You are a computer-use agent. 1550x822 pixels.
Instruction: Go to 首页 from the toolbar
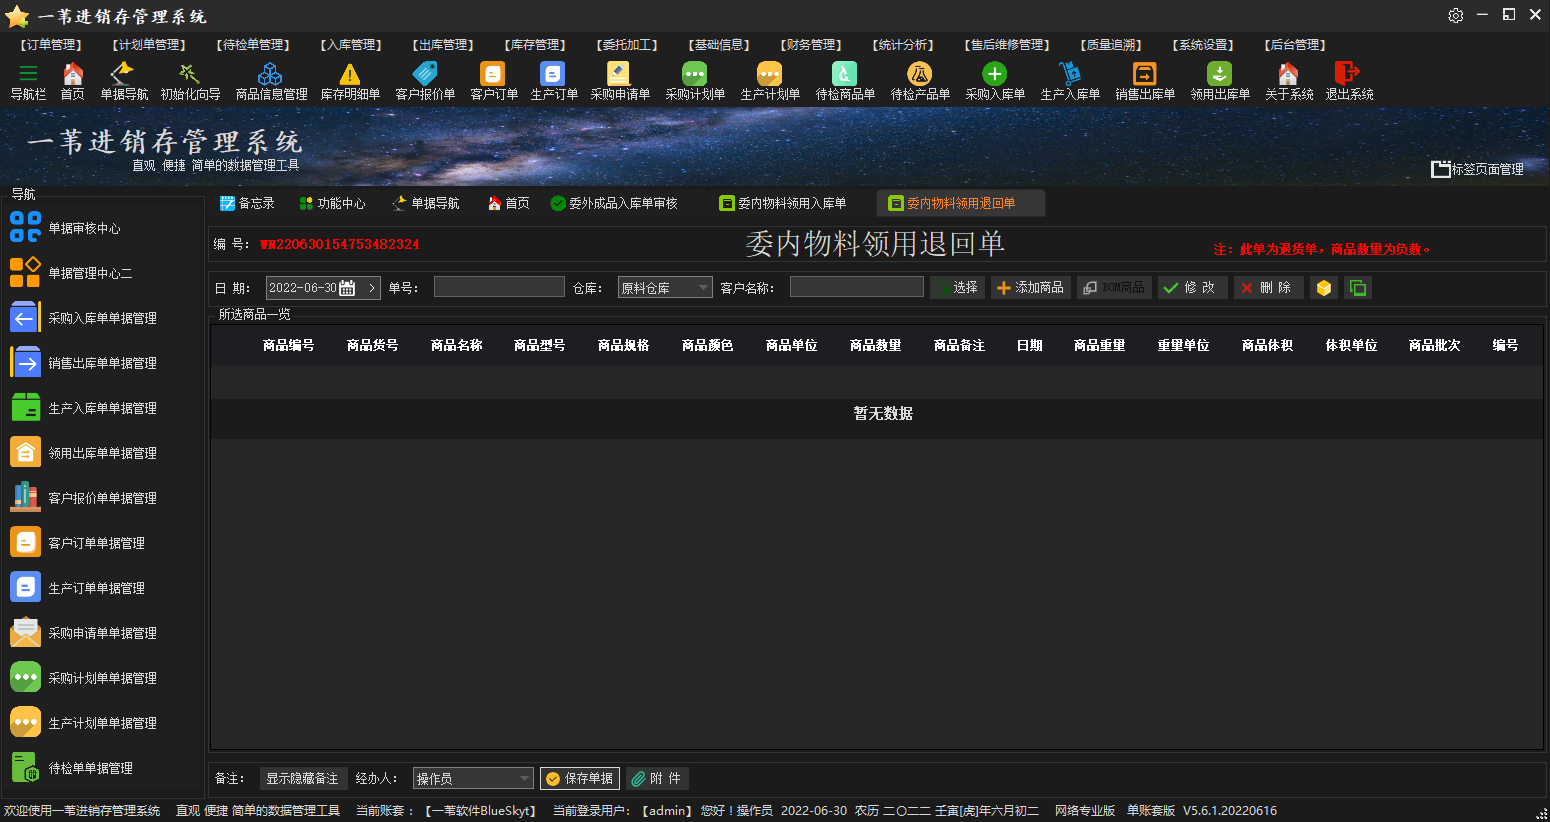tap(73, 81)
